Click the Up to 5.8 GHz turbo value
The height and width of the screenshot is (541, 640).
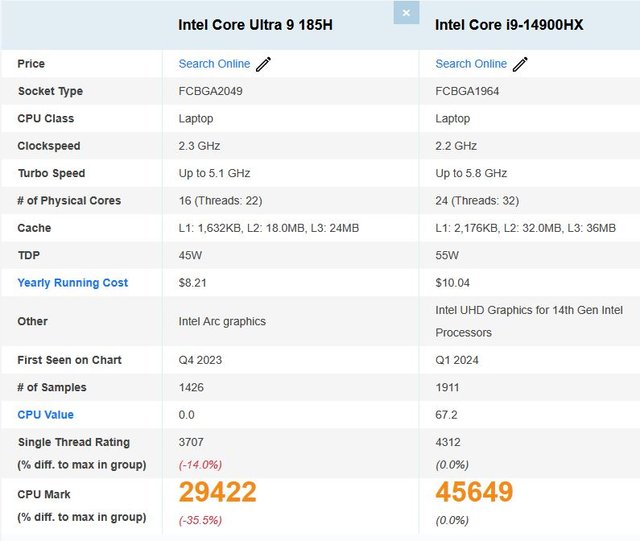click(x=471, y=173)
